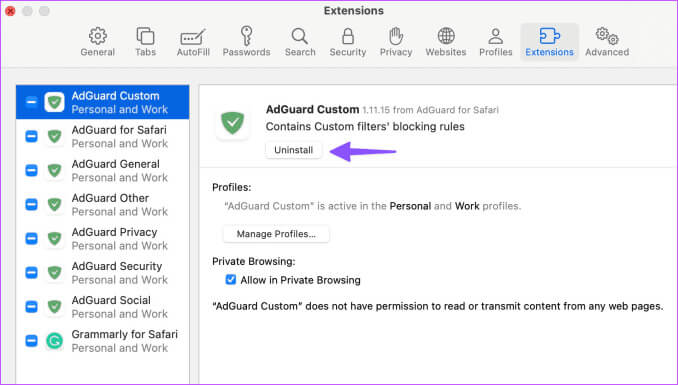This screenshot has width=678, height=385.
Task: Click large AdGuard shield in detail pane
Action: coord(233,123)
